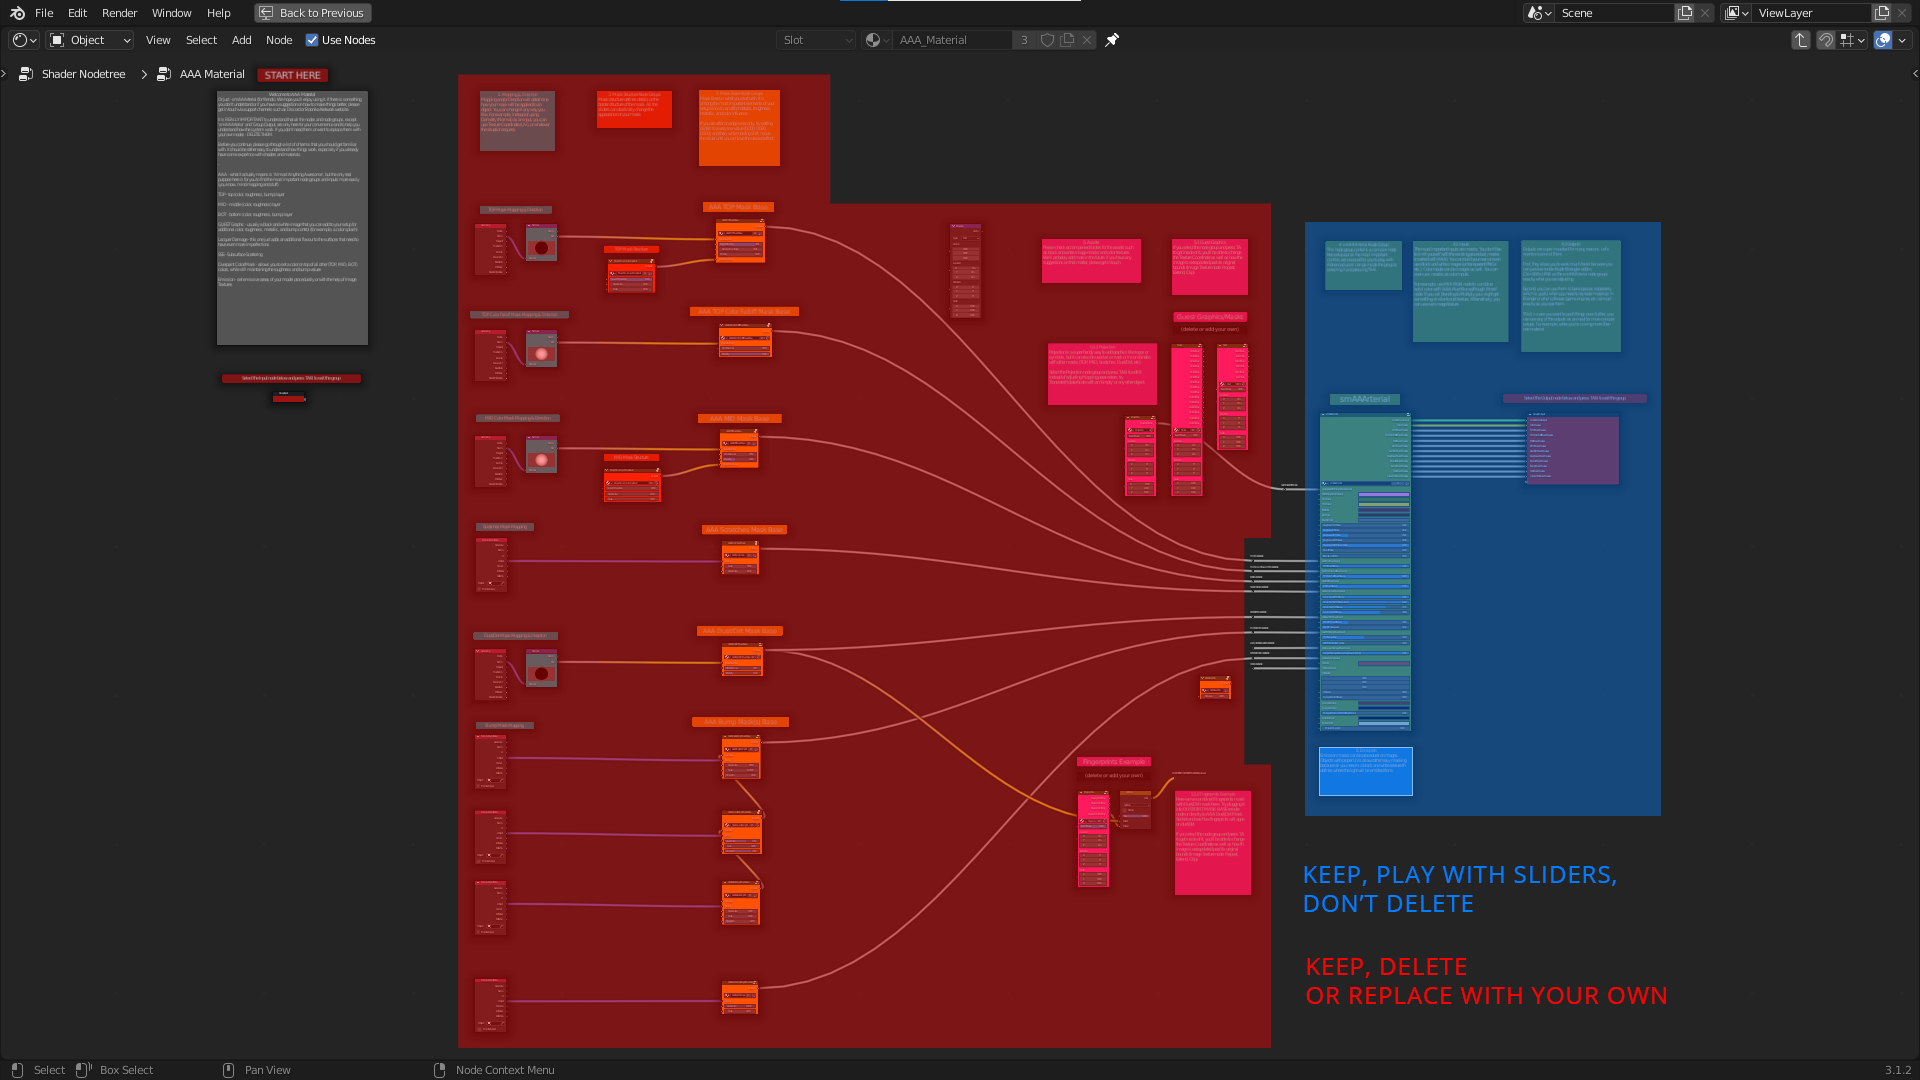Uncheck the Use Nodes checkbox
Image resolution: width=1920 pixels, height=1080 pixels.
(312, 40)
